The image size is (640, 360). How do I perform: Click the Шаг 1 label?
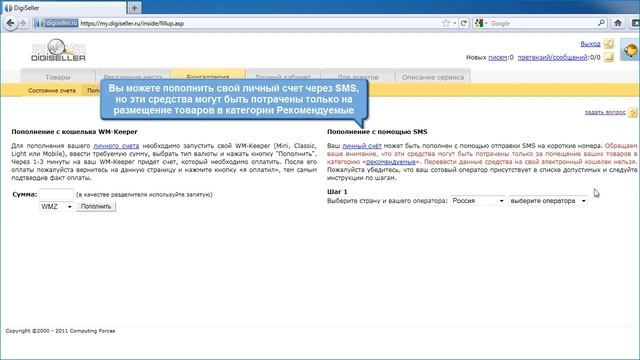(x=337, y=191)
